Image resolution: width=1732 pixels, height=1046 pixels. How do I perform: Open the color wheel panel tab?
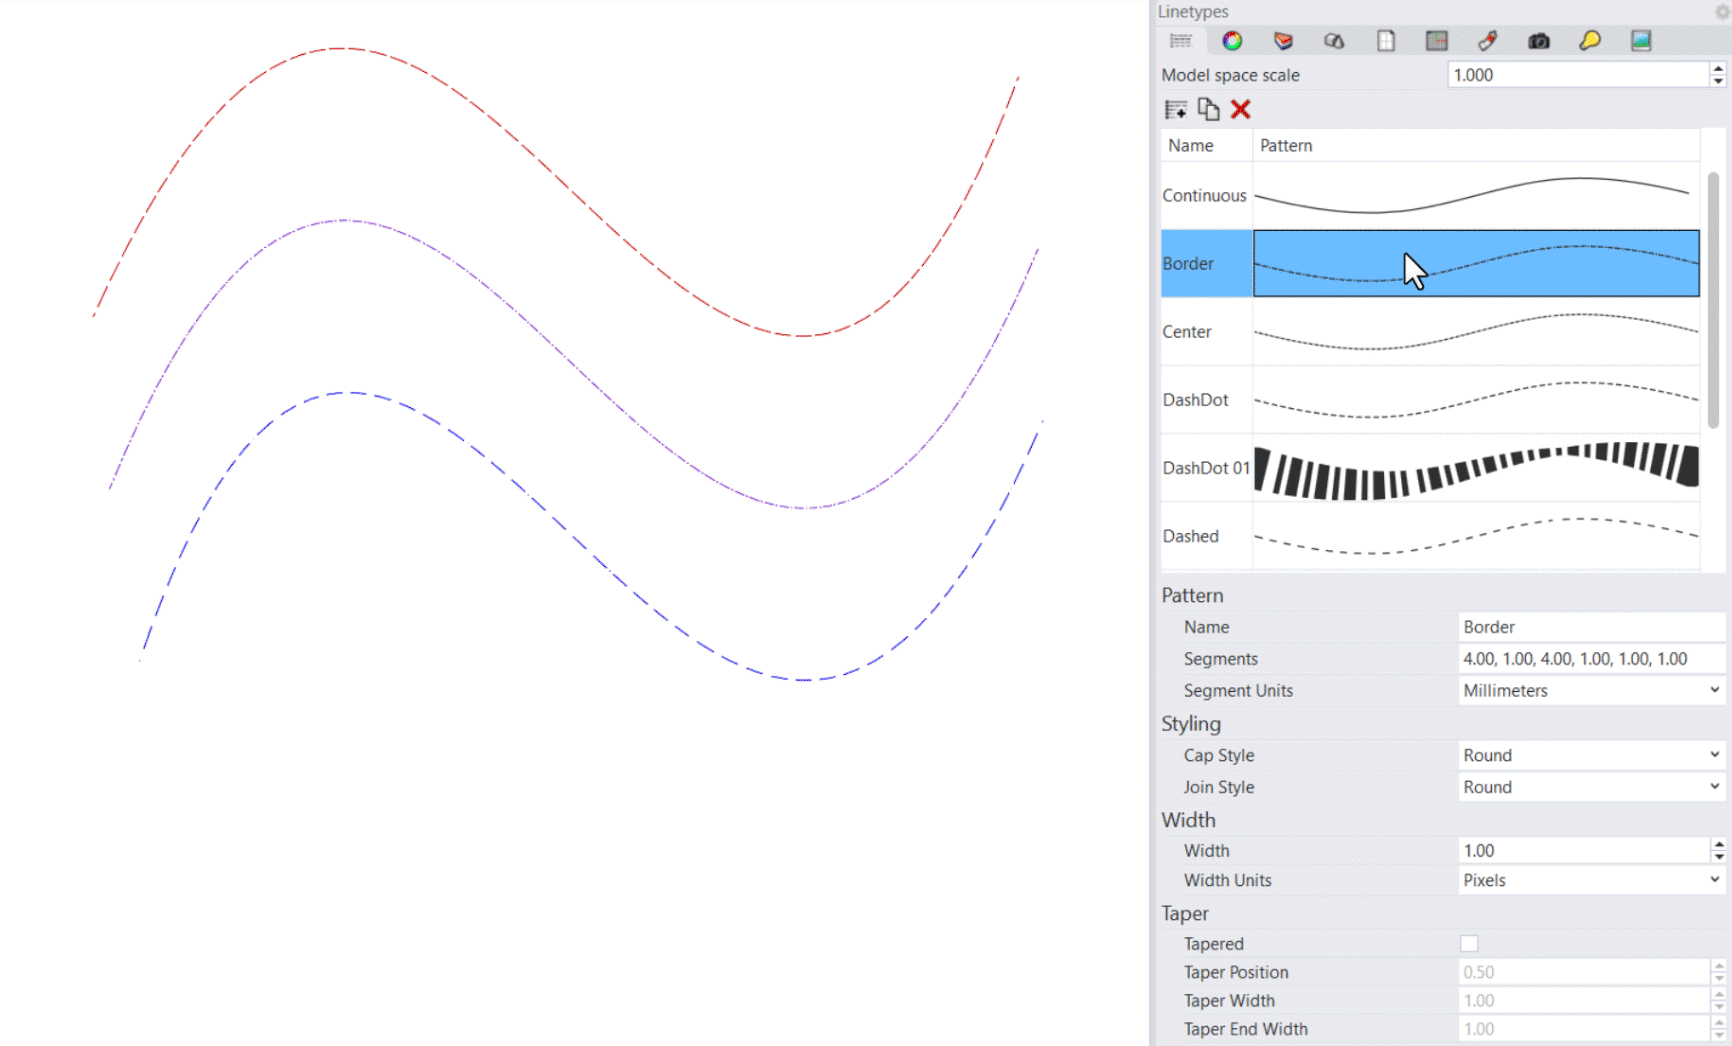point(1232,40)
